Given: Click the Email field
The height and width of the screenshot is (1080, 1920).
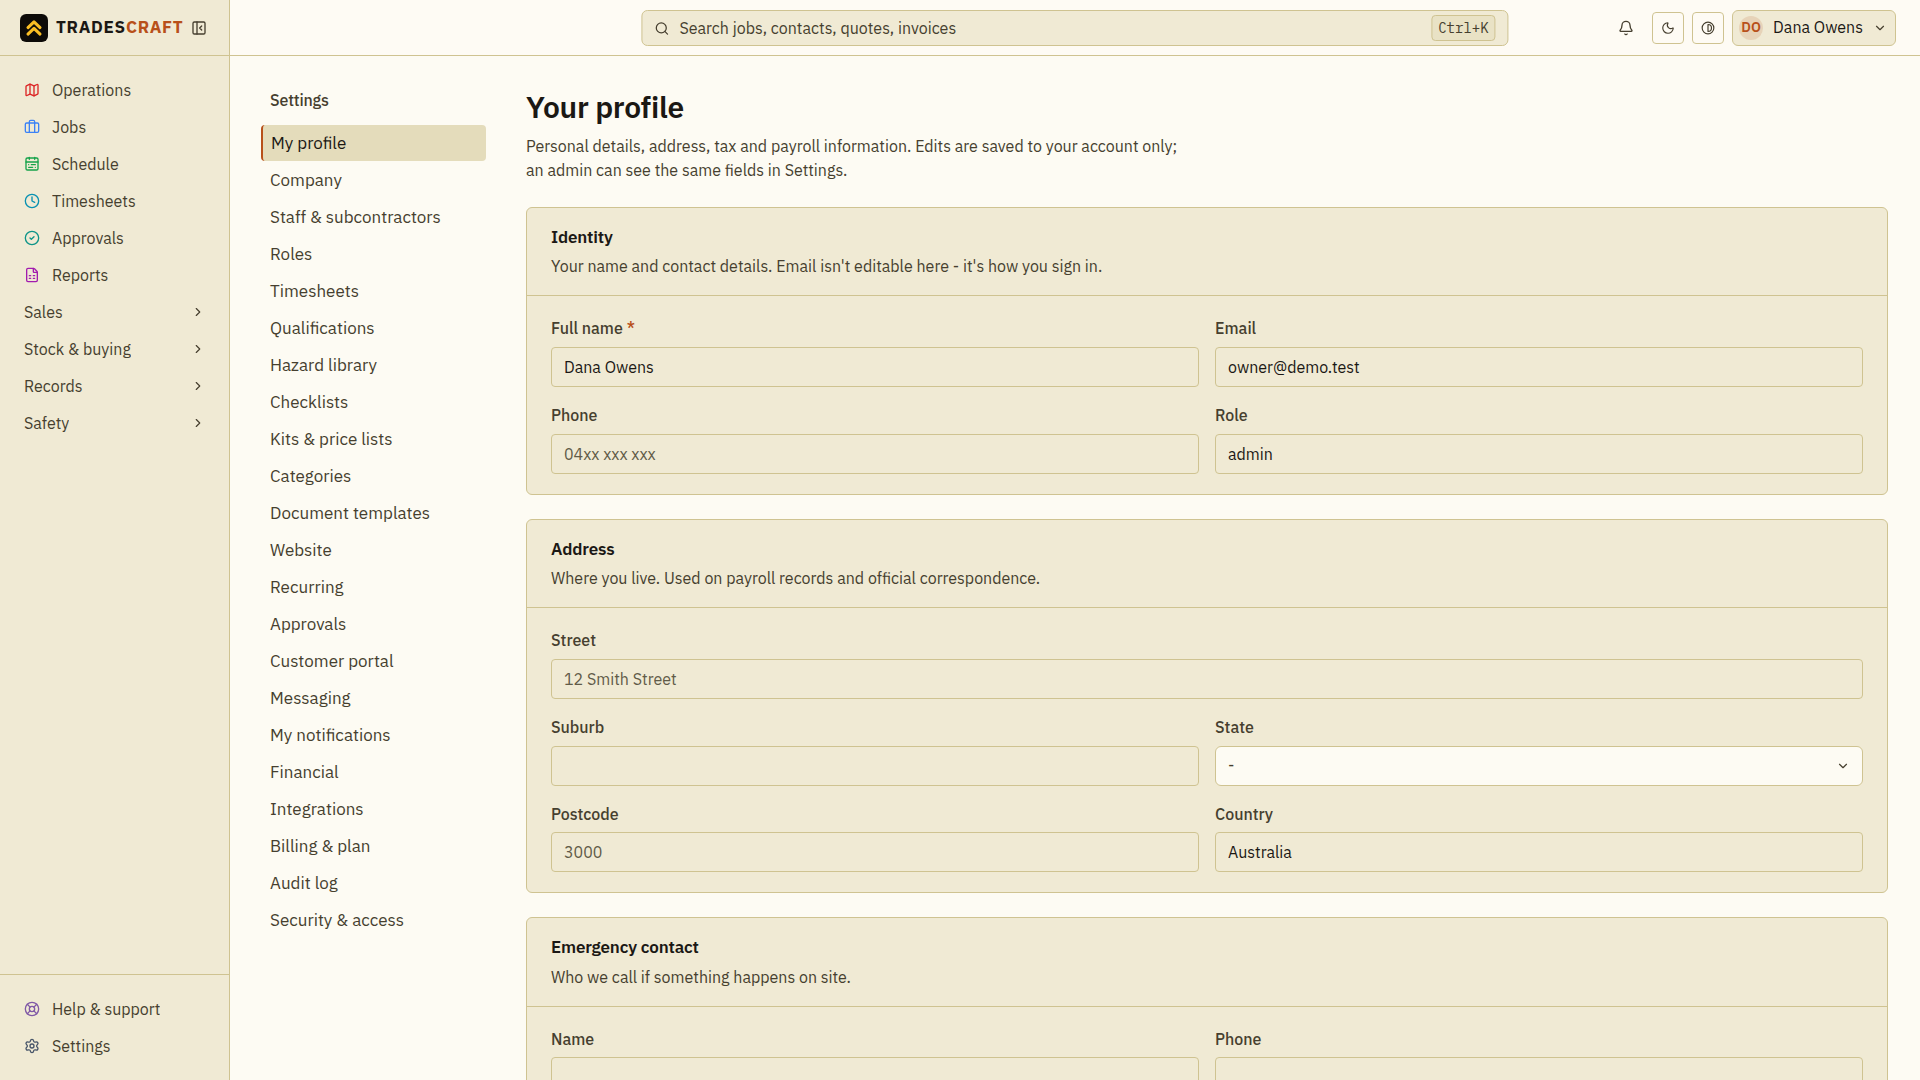Looking at the screenshot, I should click(x=1538, y=367).
